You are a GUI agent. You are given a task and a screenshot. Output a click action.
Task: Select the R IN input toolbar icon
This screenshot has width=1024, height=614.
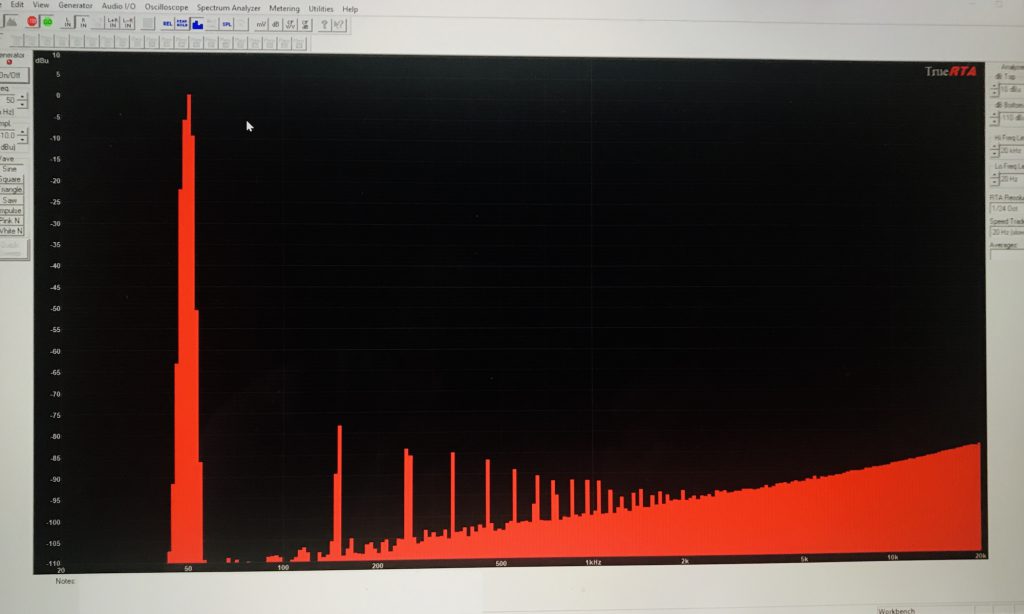[x=83, y=23]
